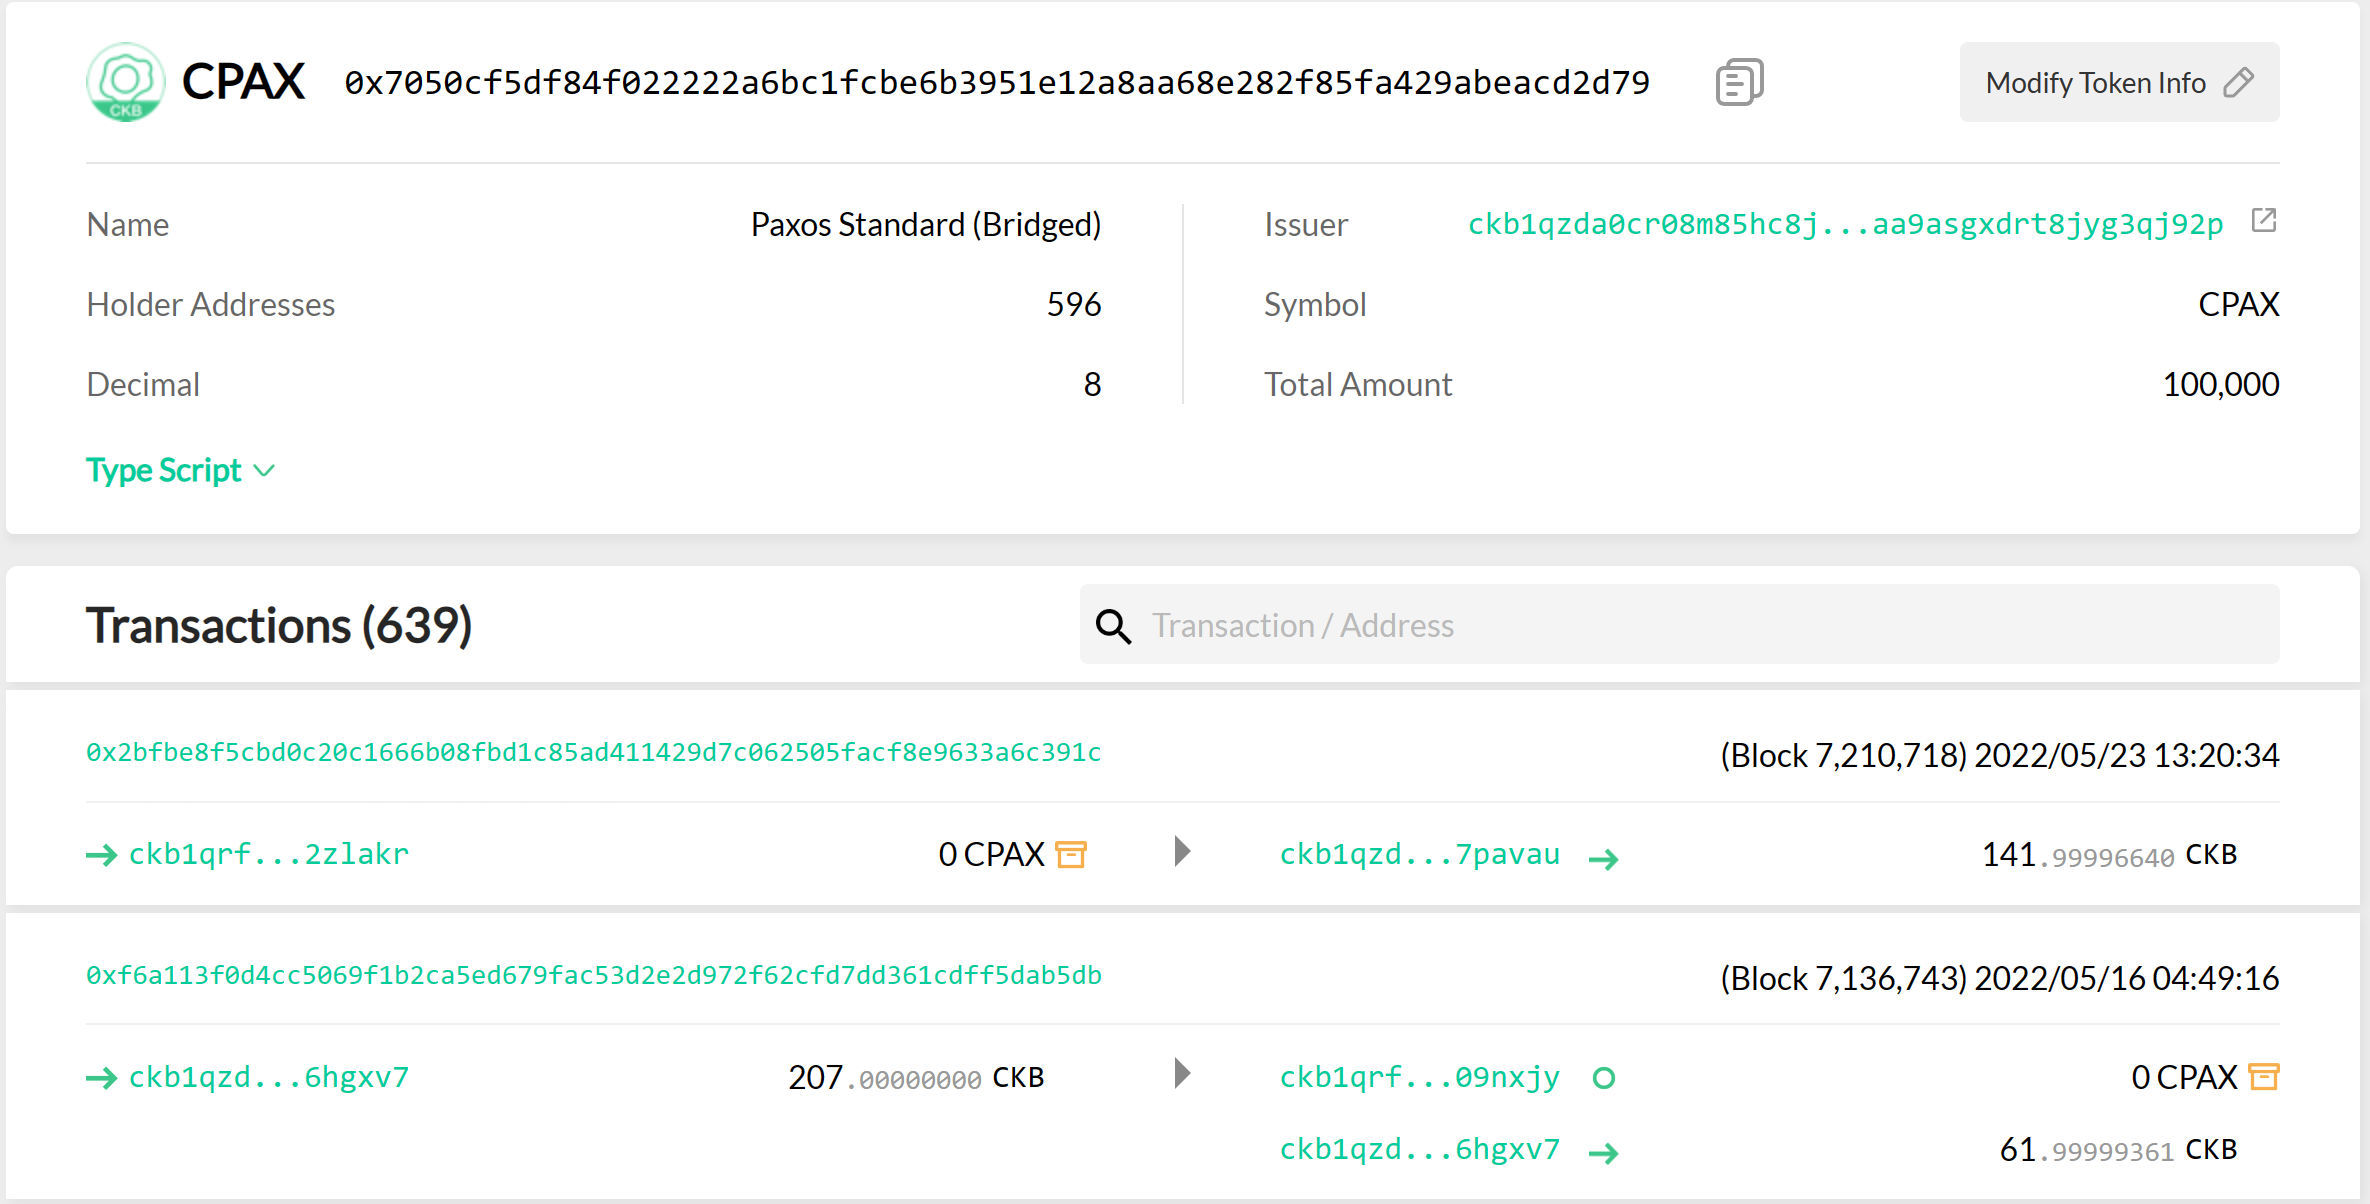Open issuer address via external link icon

click(x=2264, y=220)
